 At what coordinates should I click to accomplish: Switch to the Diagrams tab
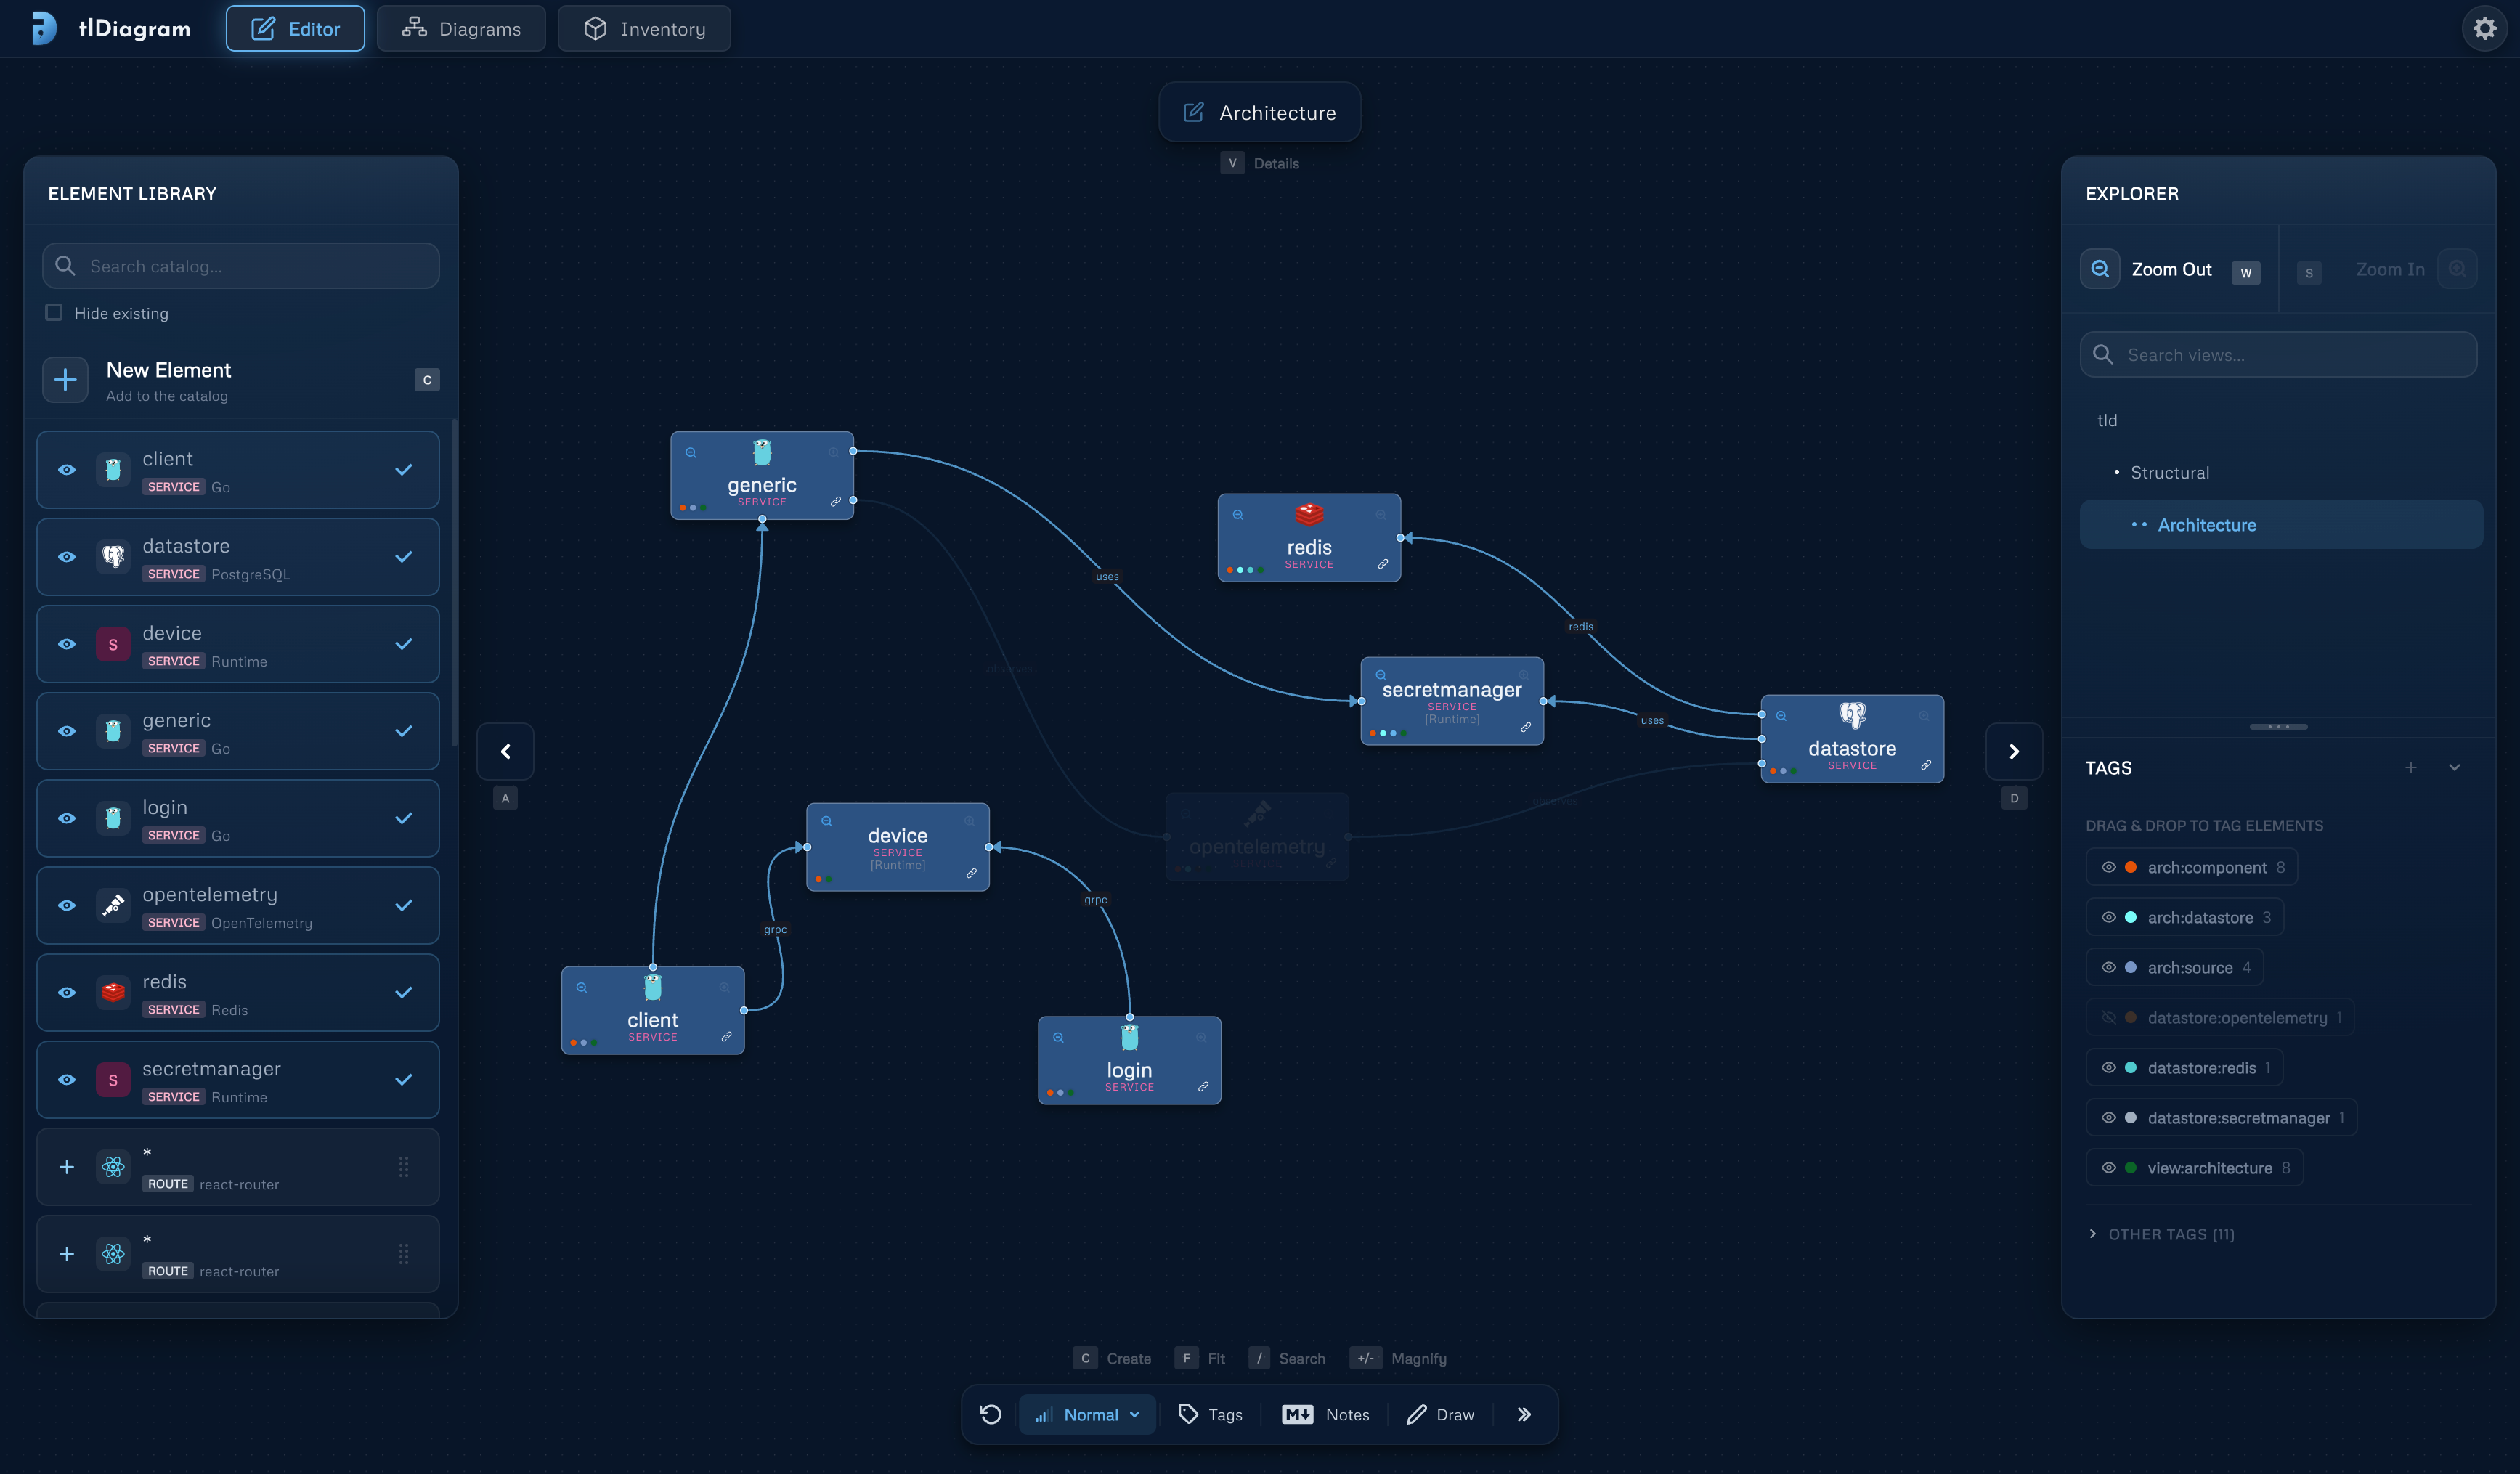pyautogui.click(x=461, y=28)
